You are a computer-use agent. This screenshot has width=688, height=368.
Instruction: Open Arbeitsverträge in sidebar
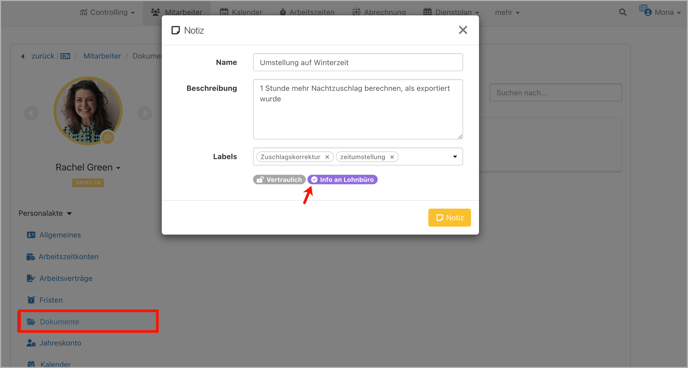[66, 278]
